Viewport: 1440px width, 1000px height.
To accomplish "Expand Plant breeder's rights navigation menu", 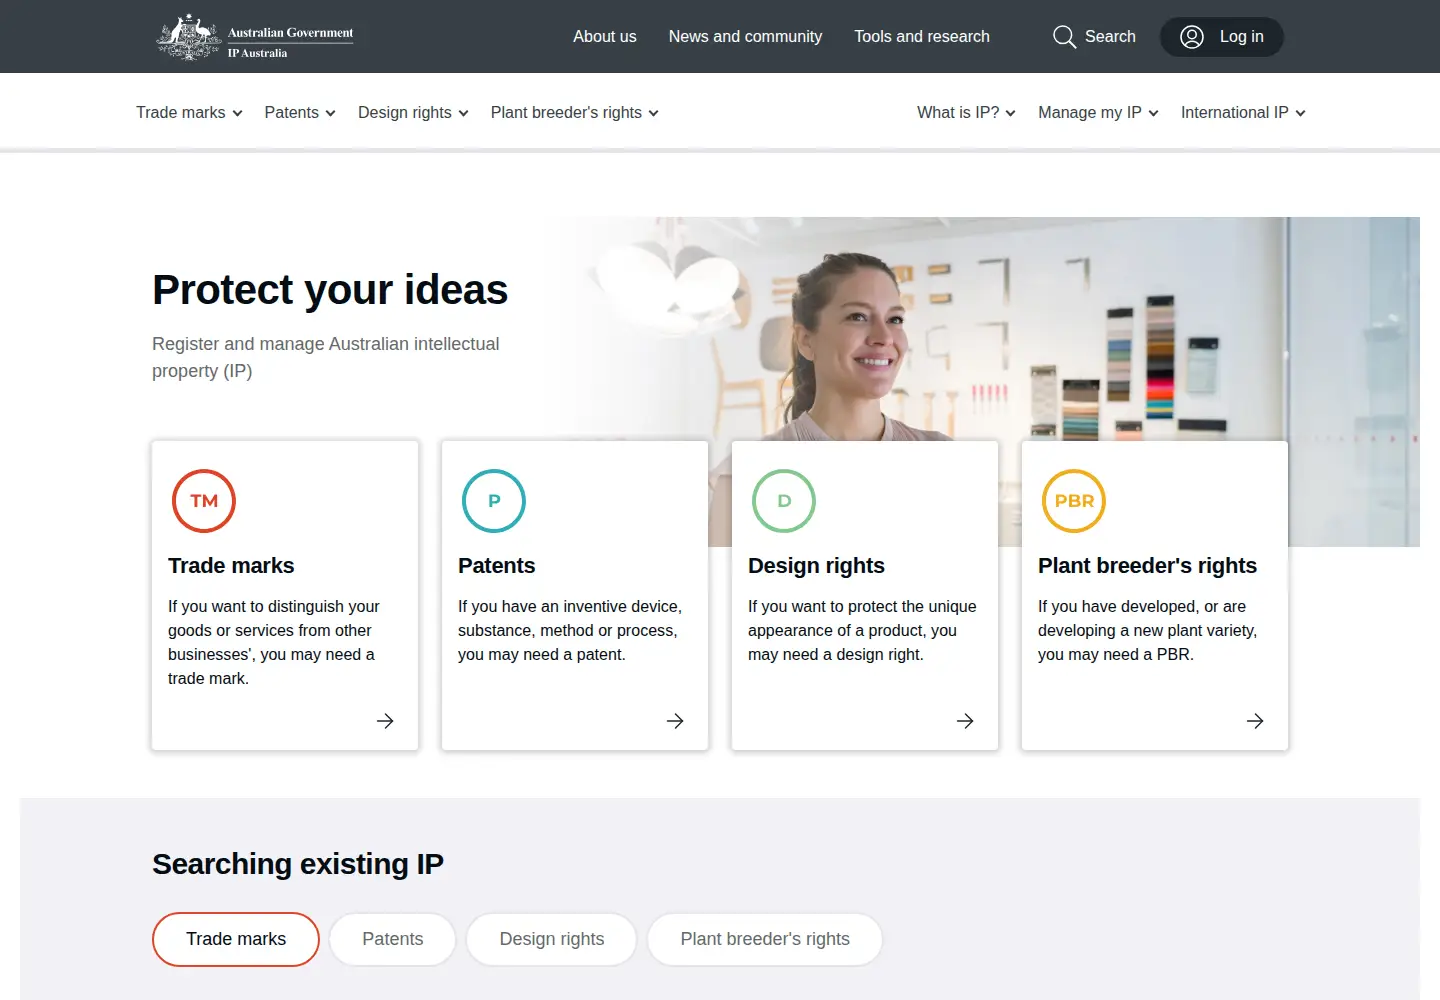I will coord(574,113).
